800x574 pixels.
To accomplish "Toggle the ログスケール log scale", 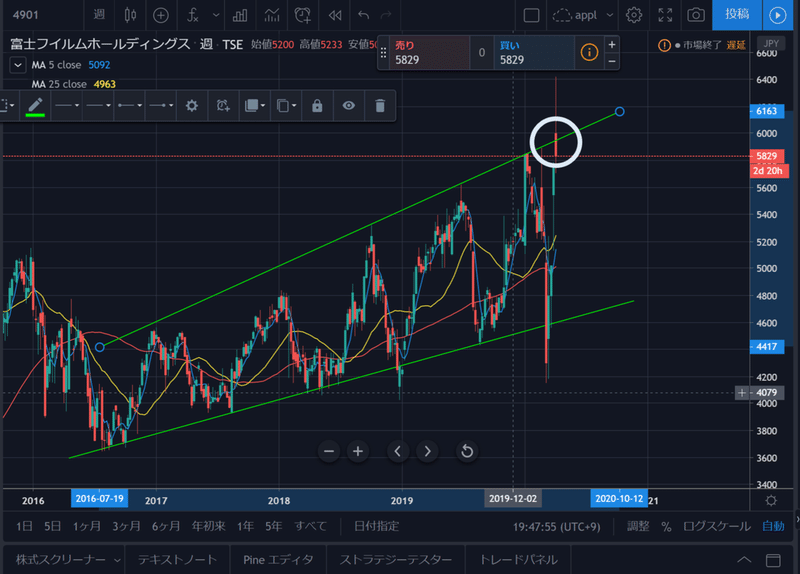I will pyautogui.click(x=717, y=526).
